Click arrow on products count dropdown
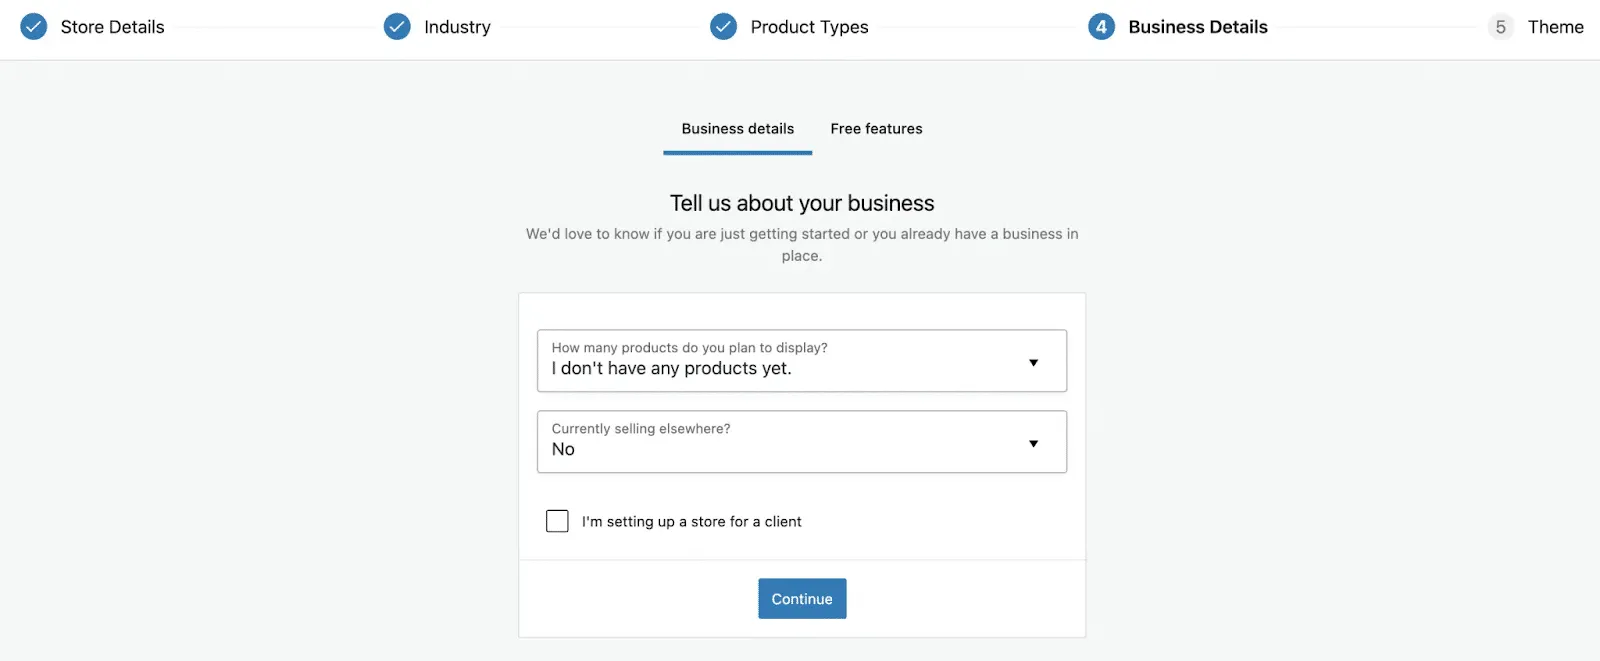Viewport: 1600px width, 661px height. click(x=1034, y=362)
